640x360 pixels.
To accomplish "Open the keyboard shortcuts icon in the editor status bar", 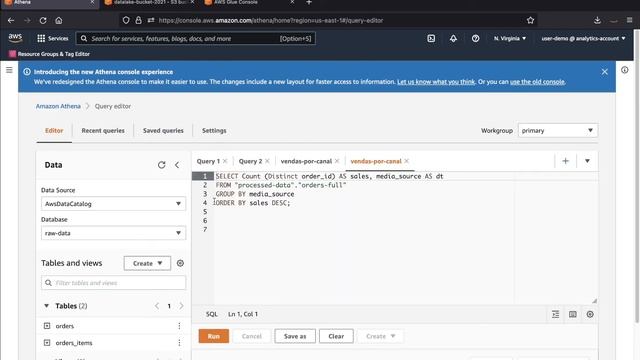I will pos(573,314).
